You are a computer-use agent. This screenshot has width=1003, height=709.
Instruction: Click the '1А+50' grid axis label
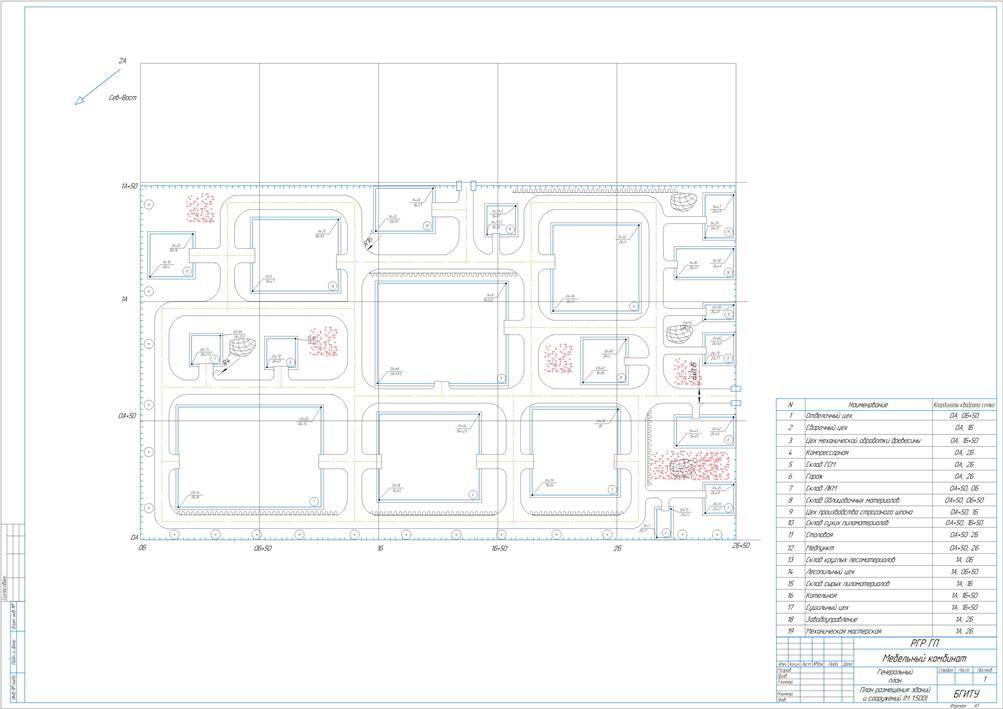(x=129, y=186)
